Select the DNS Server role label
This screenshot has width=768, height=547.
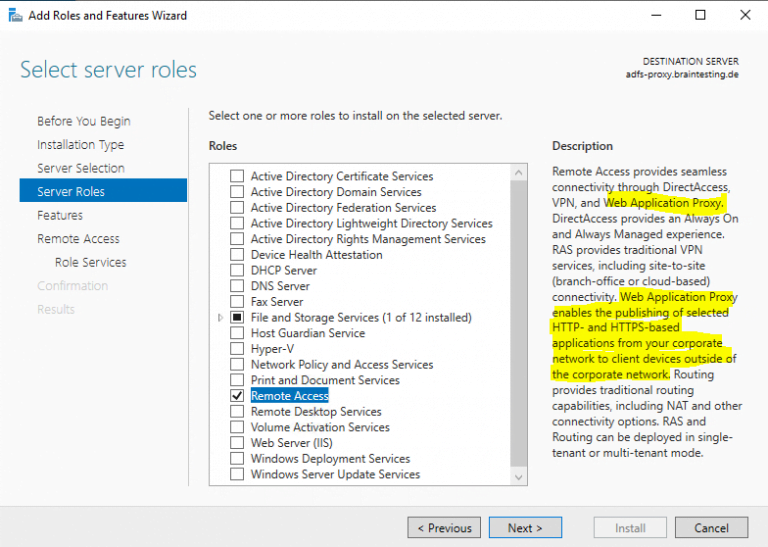280,286
